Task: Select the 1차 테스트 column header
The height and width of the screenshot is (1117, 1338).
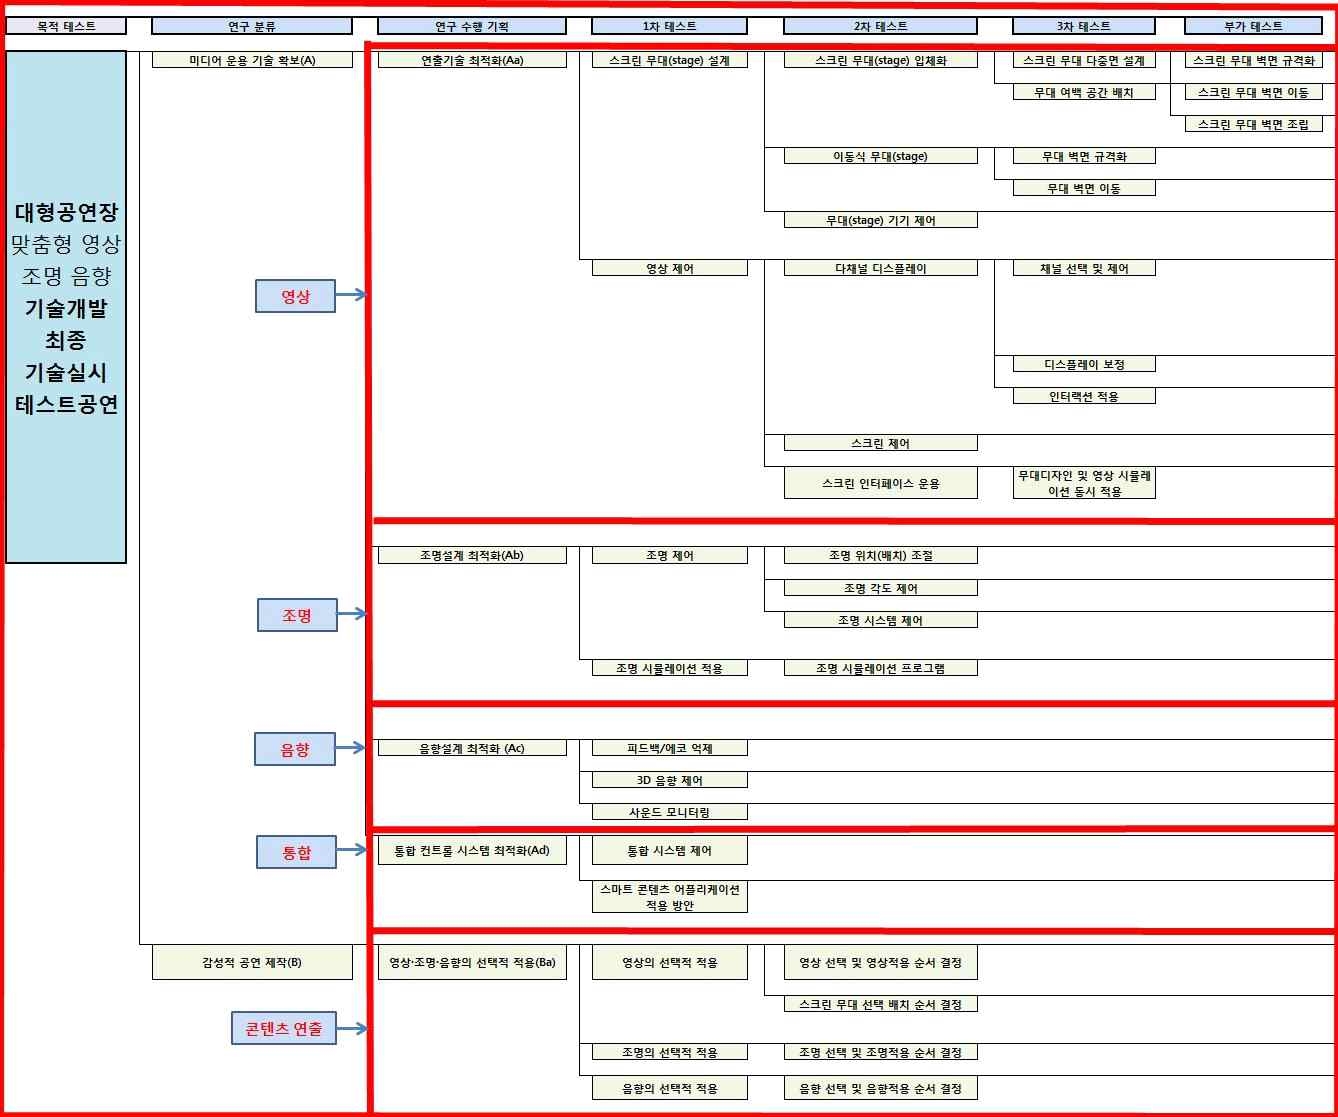Action: pos(669,26)
